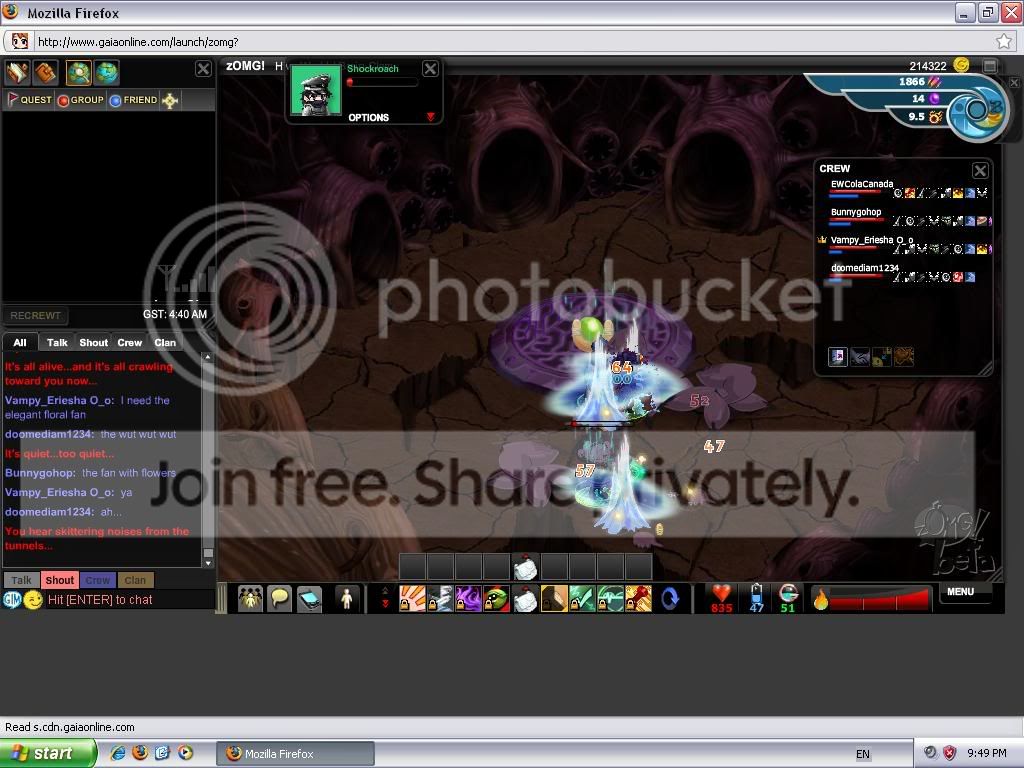Switch chat filter to Shout tab
The height and width of the screenshot is (768, 1024).
[93, 343]
